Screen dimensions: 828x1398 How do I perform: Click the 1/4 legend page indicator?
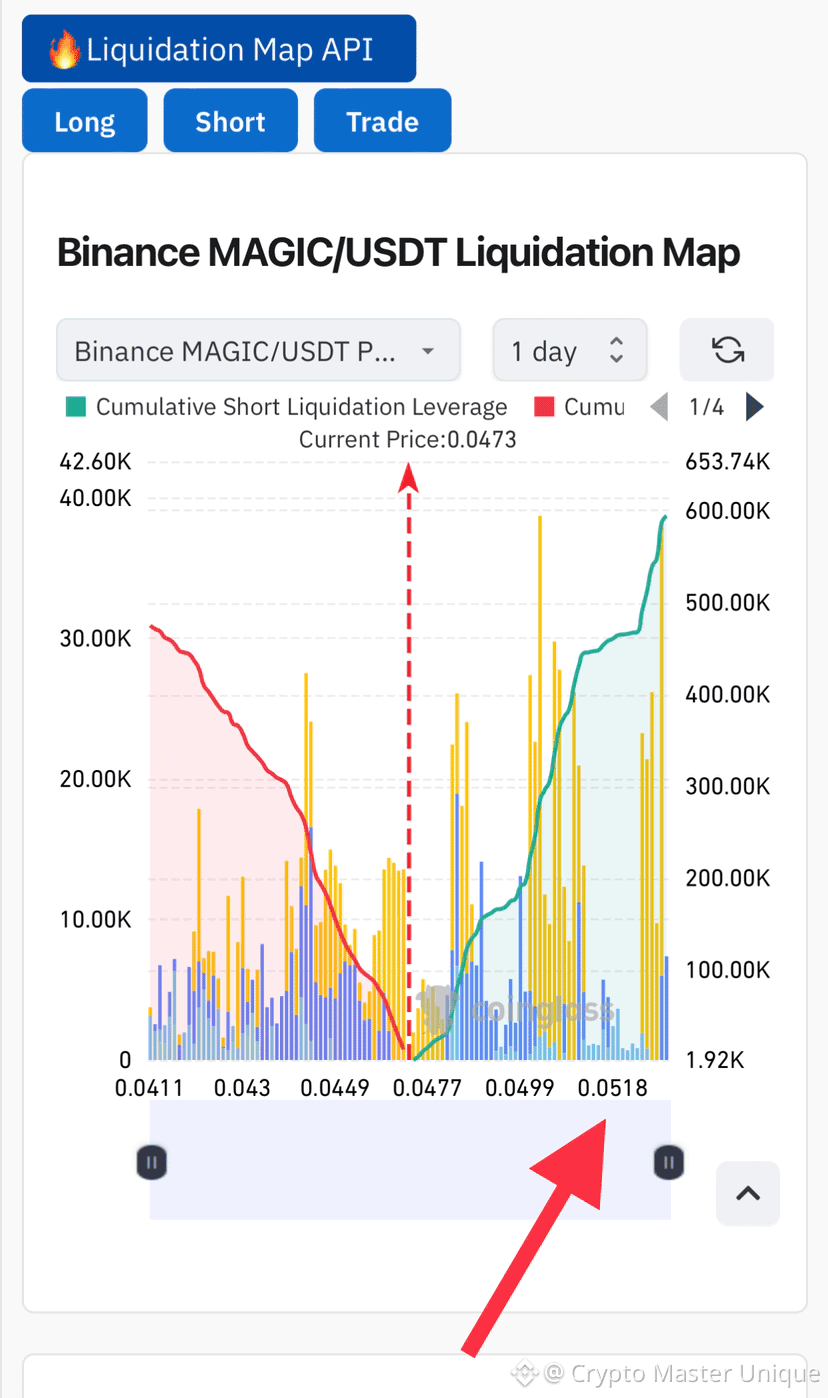(707, 407)
